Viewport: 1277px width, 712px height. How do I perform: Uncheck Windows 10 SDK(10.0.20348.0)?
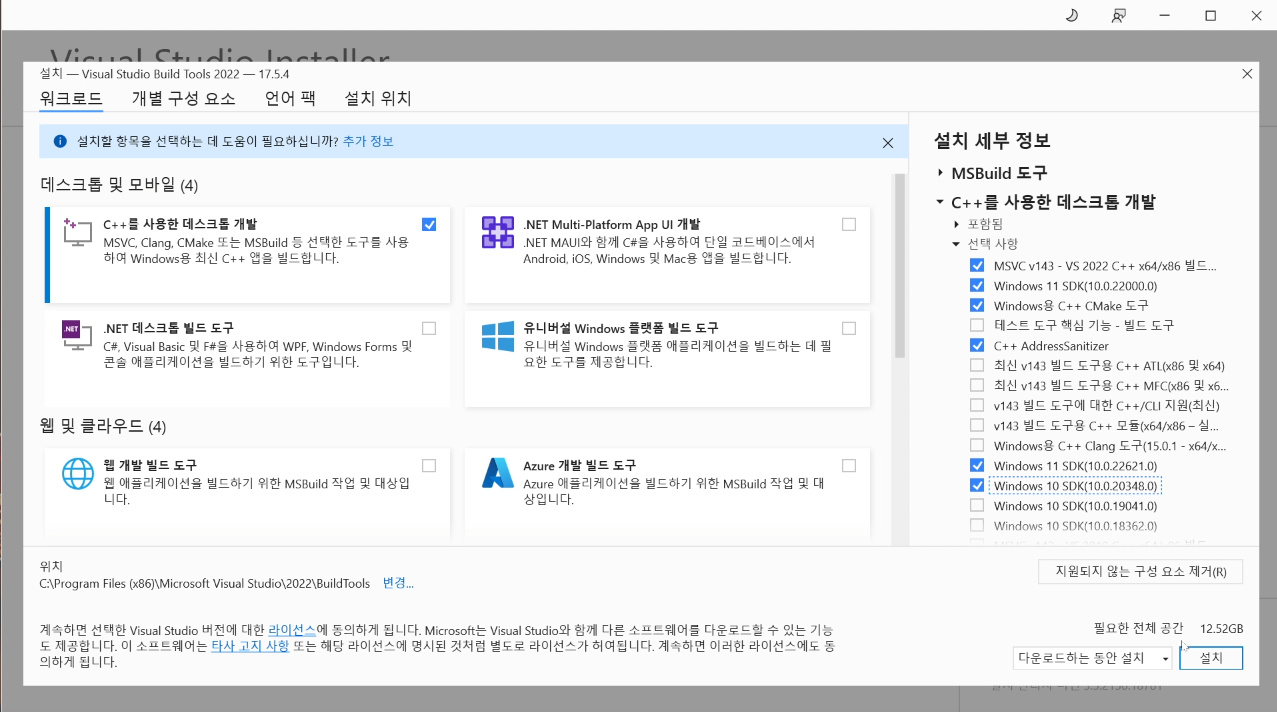click(977, 486)
